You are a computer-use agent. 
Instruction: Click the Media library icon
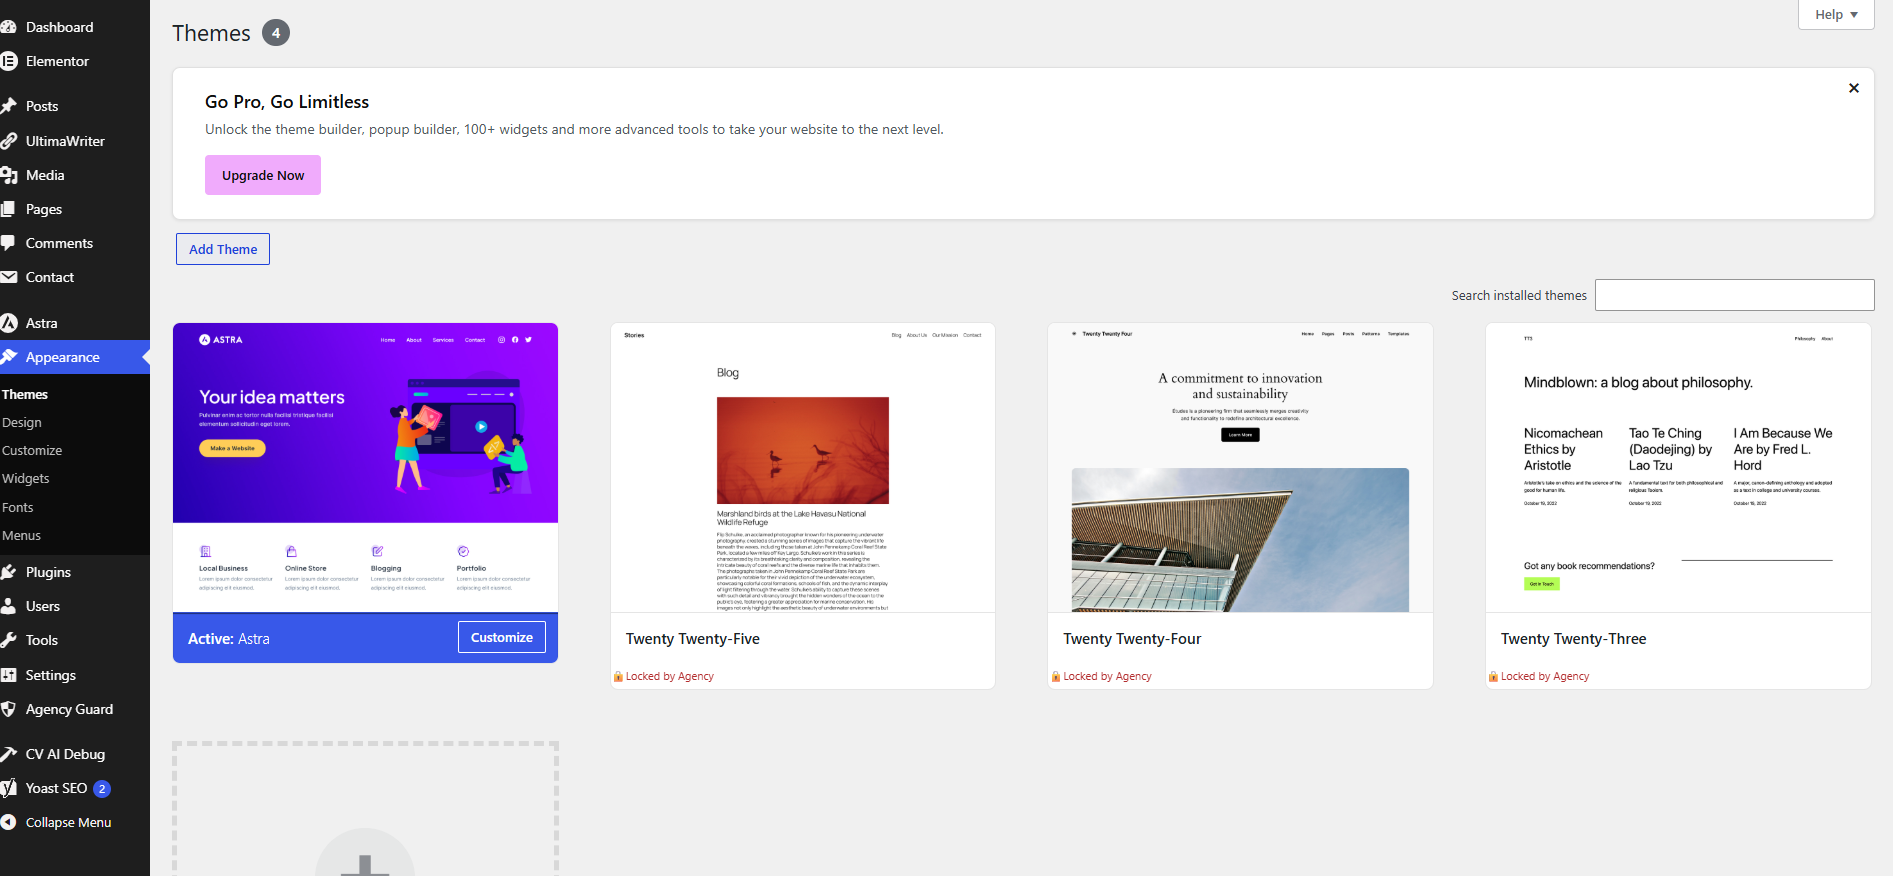[8, 175]
